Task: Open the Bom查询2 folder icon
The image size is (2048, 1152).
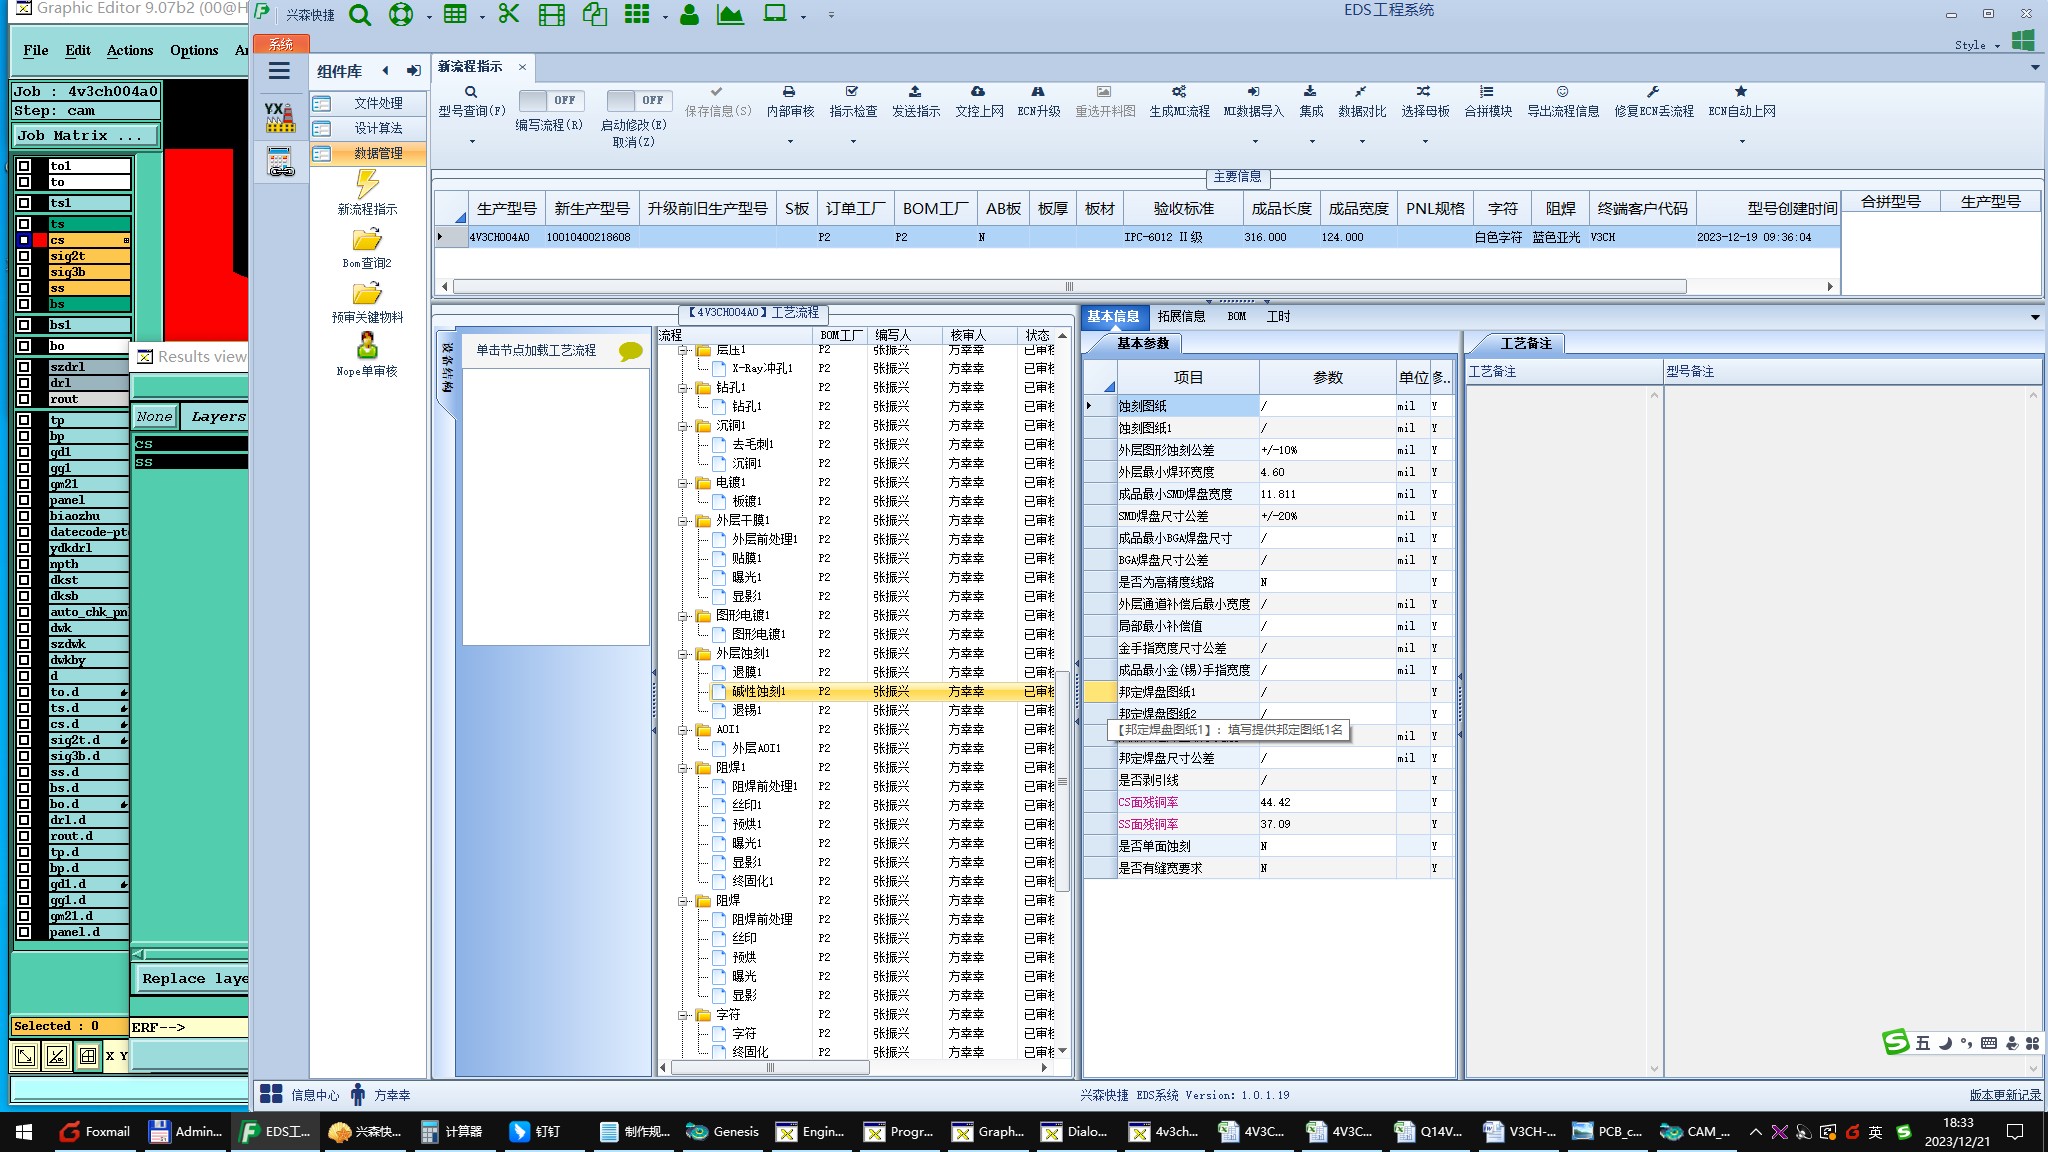Action: (367, 240)
